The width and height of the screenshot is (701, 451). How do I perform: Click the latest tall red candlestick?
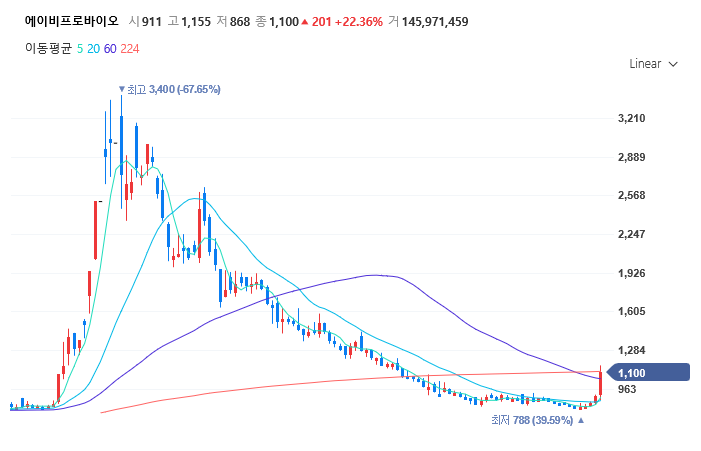coord(600,380)
